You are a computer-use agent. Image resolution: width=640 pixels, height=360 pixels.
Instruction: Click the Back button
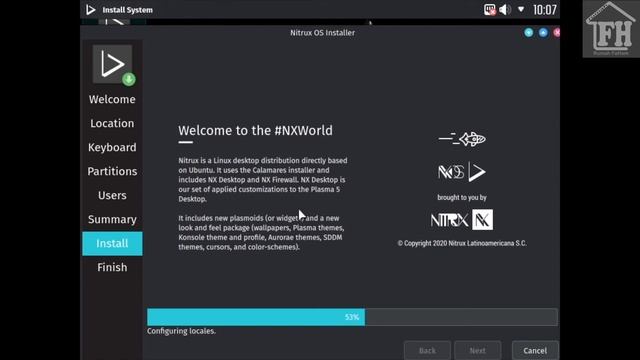[x=427, y=350]
